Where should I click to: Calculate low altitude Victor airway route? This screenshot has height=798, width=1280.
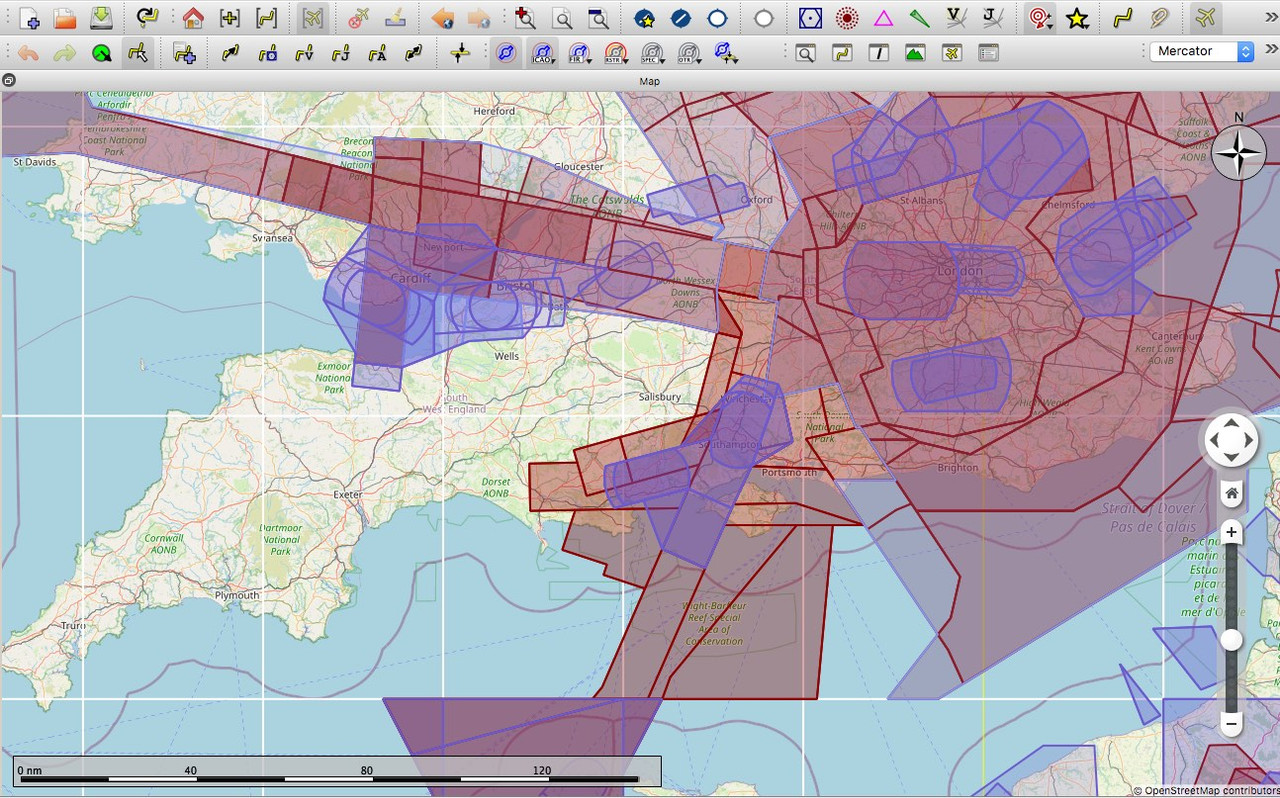pyautogui.click(x=304, y=53)
